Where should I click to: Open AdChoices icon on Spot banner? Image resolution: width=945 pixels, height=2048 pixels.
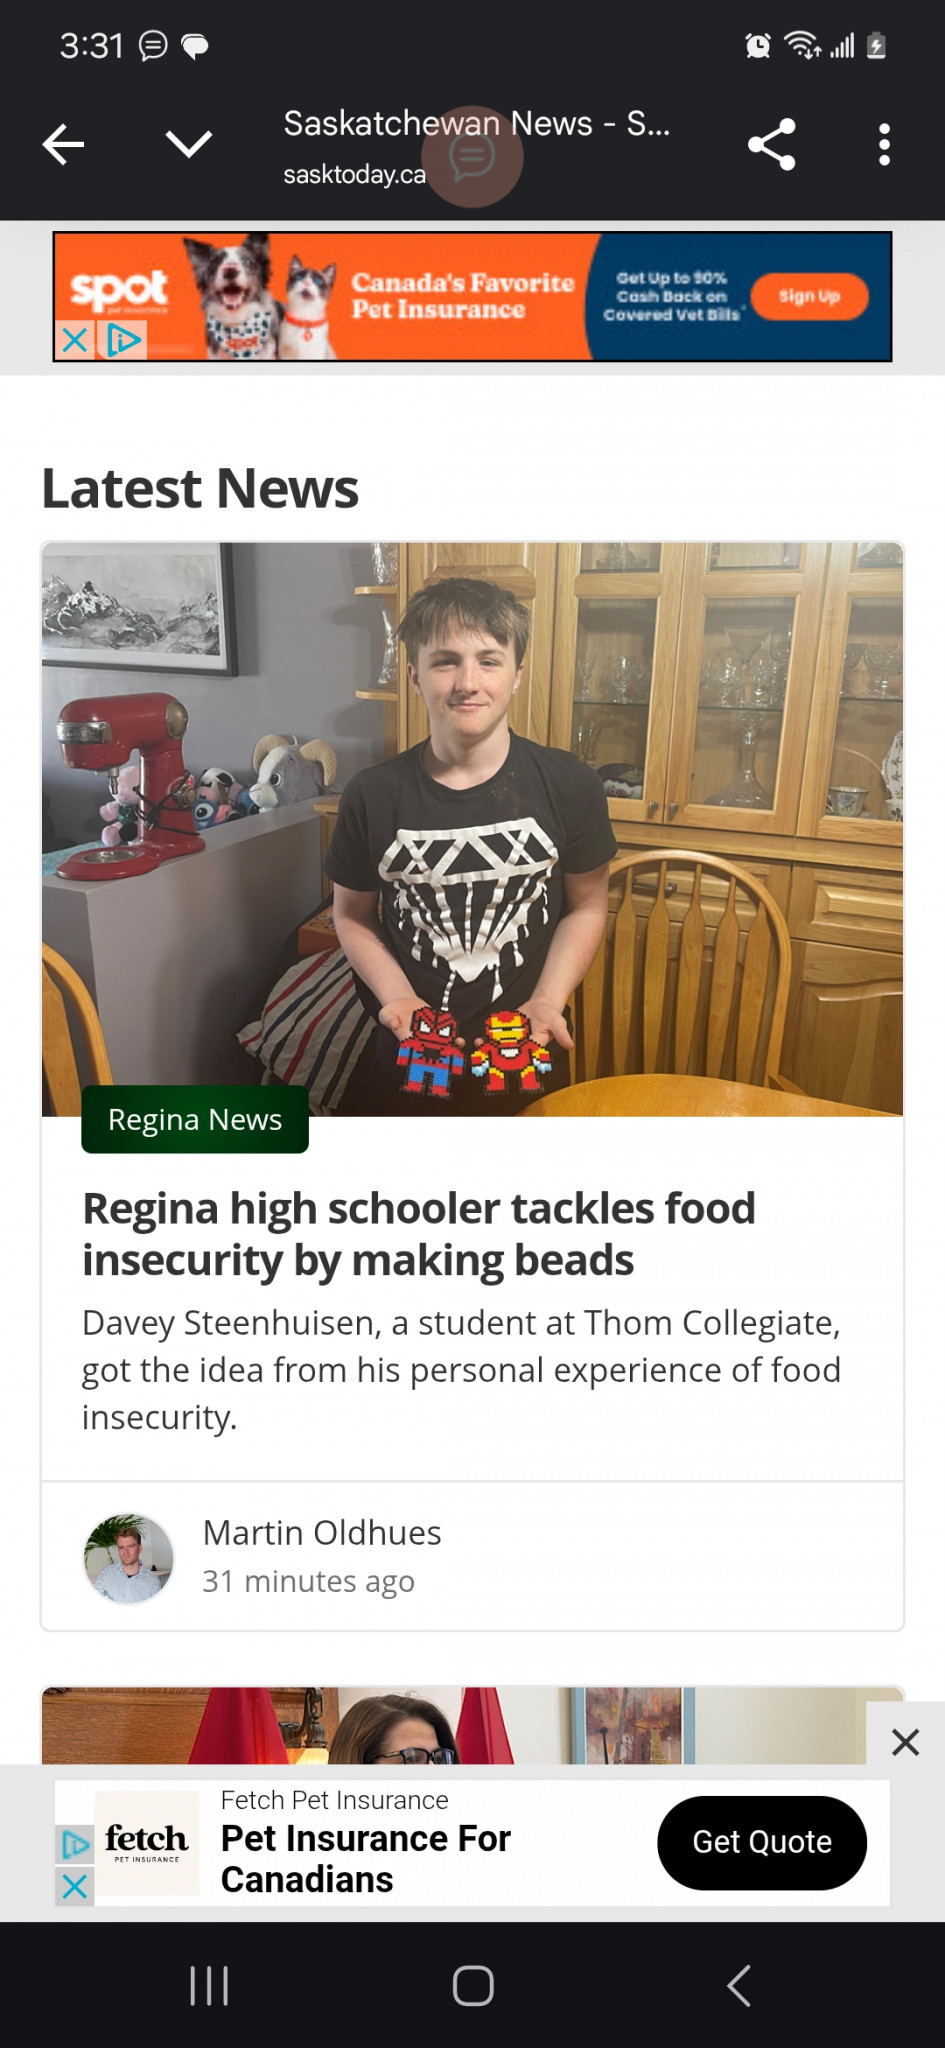[122, 341]
